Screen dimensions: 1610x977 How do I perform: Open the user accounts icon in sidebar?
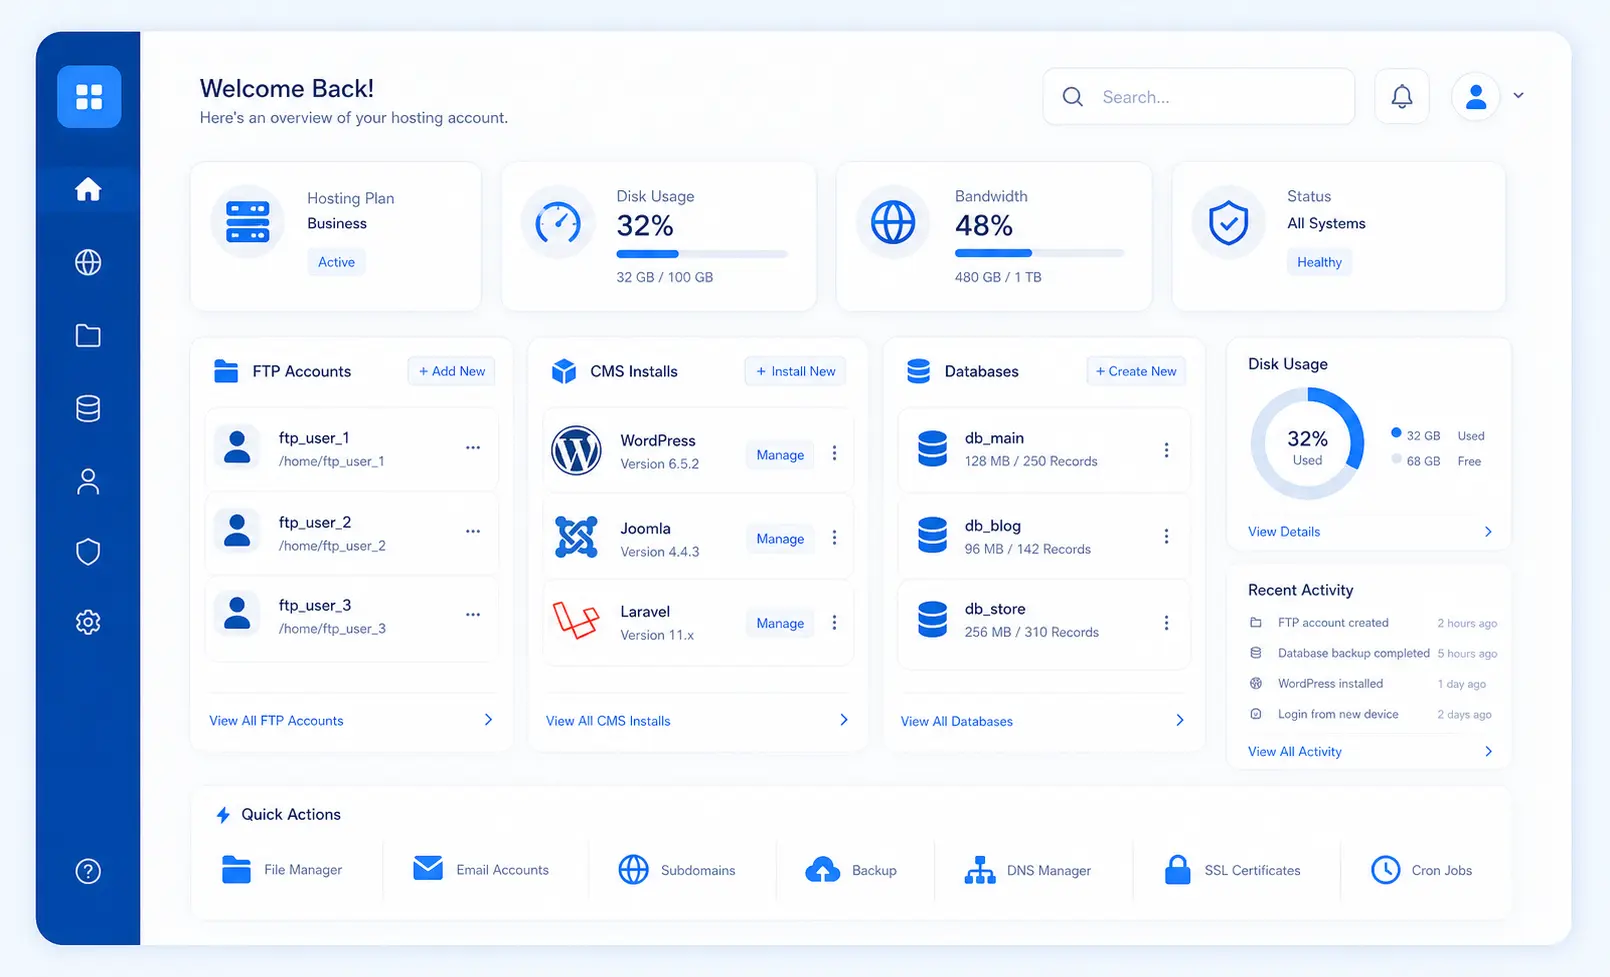click(88, 482)
